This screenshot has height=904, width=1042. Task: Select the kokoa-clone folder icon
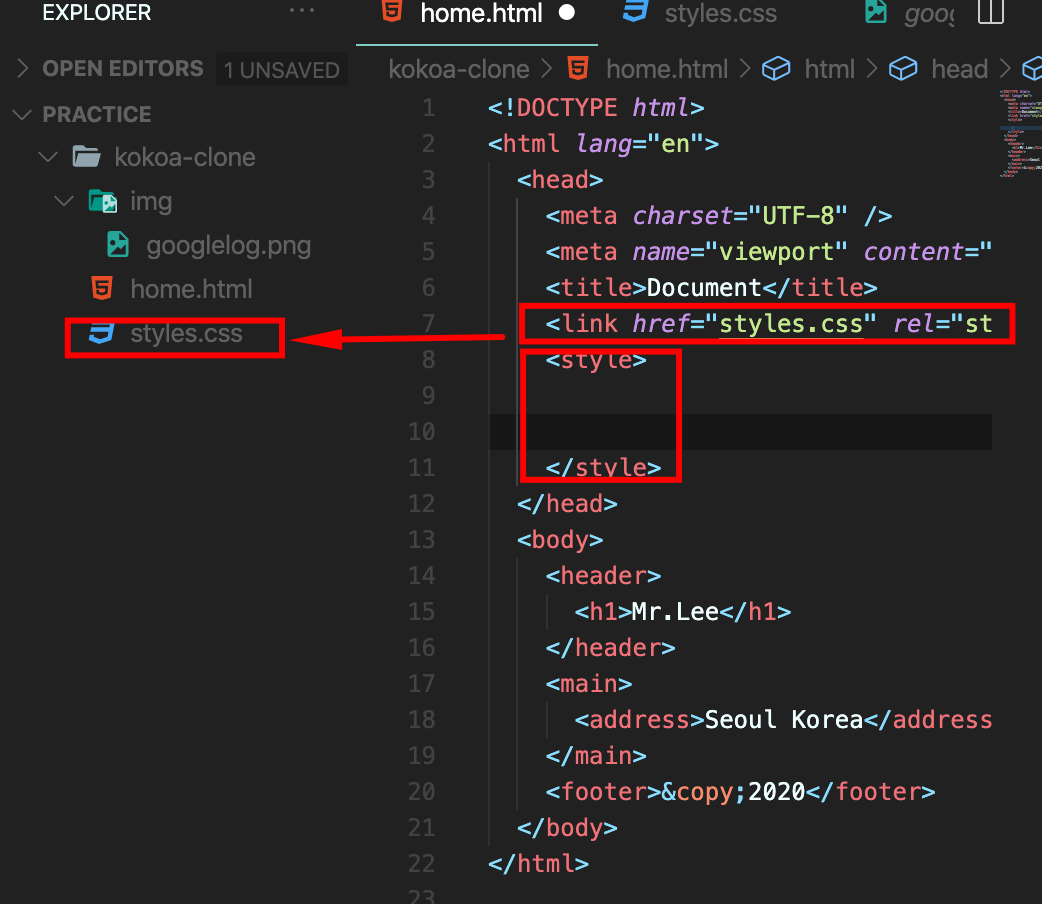(x=86, y=157)
